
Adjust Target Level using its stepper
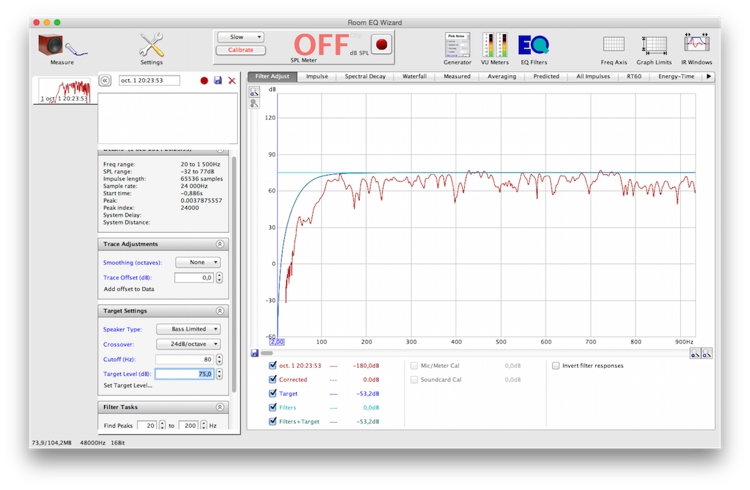(220, 374)
